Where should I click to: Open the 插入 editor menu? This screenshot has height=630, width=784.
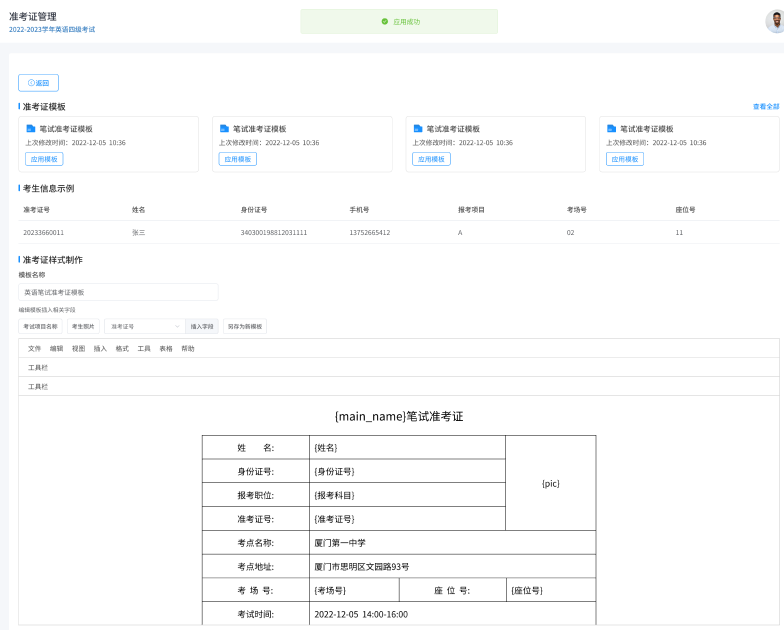point(100,348)
